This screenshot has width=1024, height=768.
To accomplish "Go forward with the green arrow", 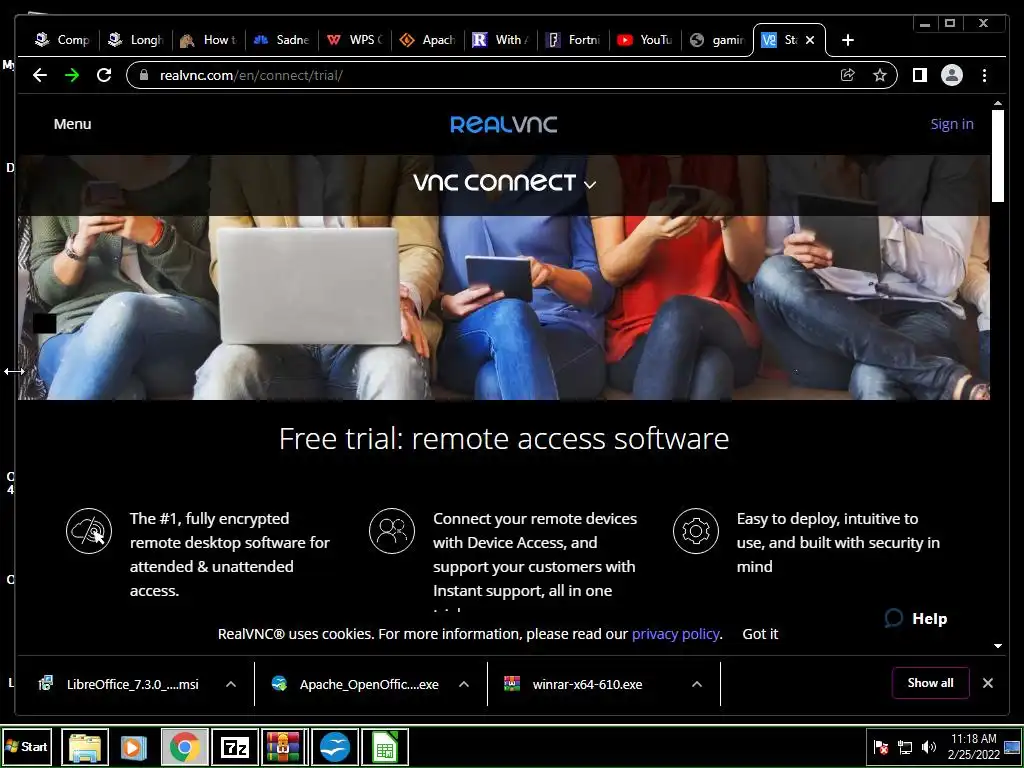I will coord(72,75).
